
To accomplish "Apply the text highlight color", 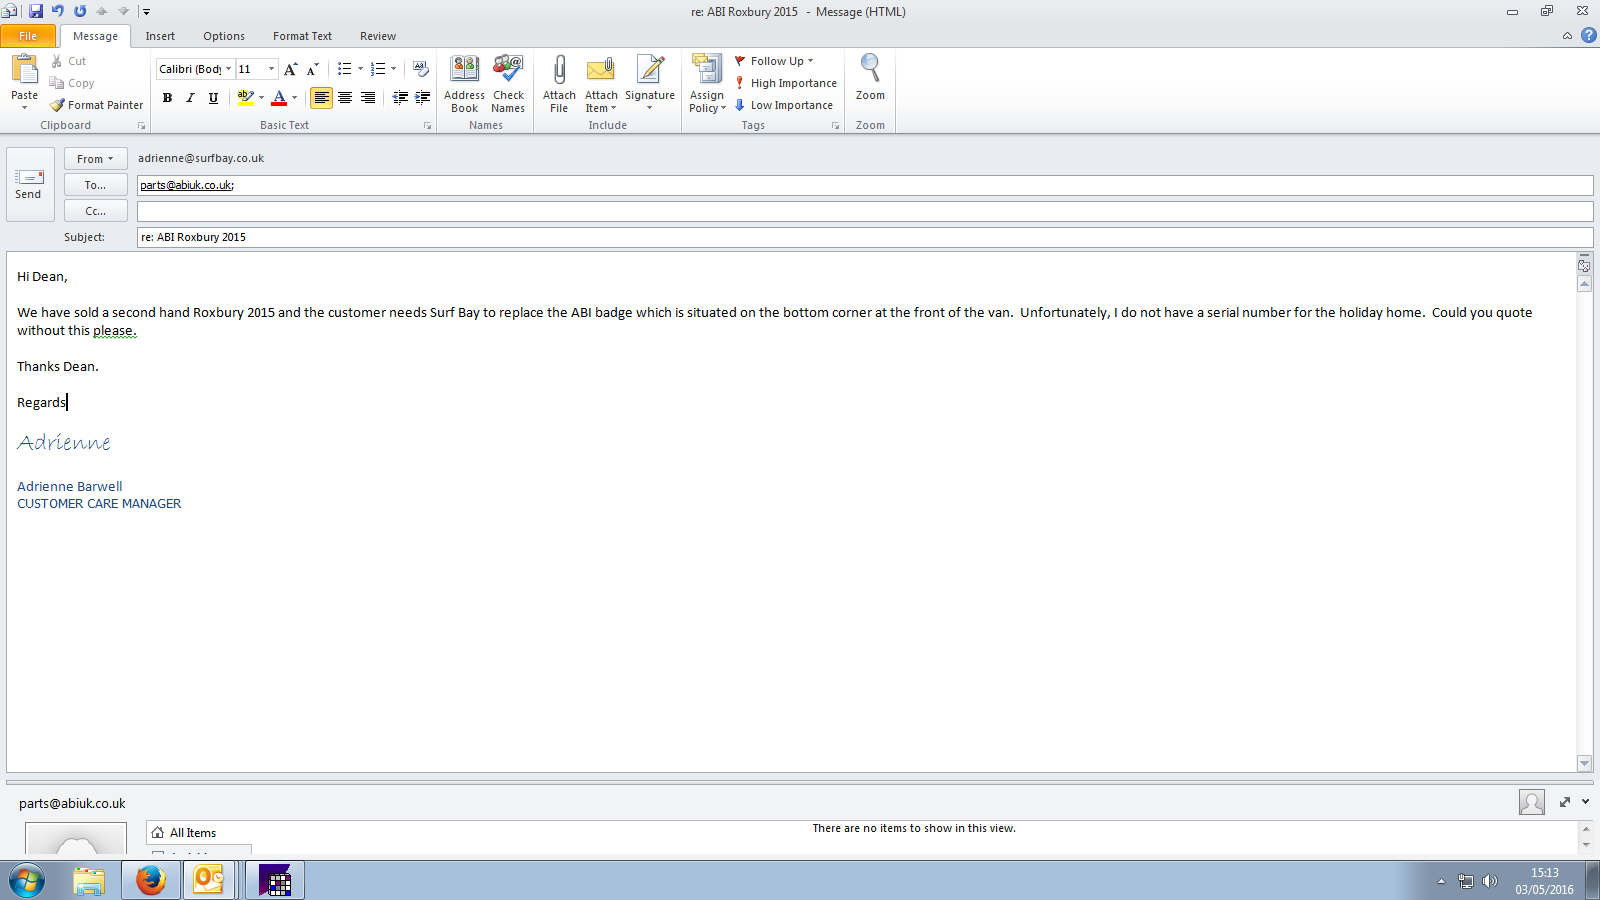I will (x=245, y=97).
